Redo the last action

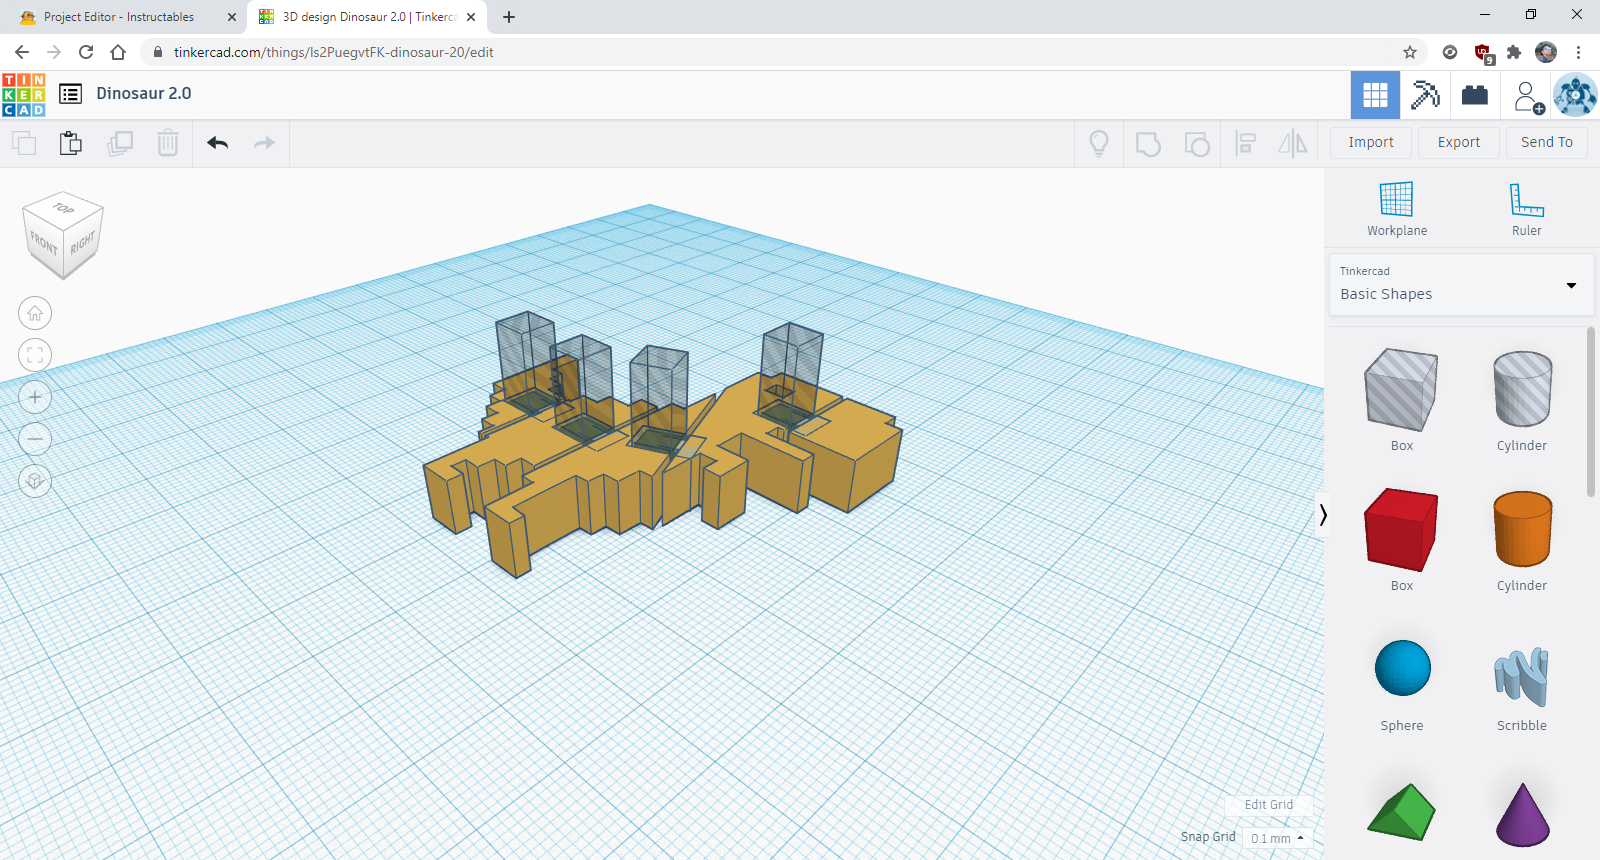point(264,143)
